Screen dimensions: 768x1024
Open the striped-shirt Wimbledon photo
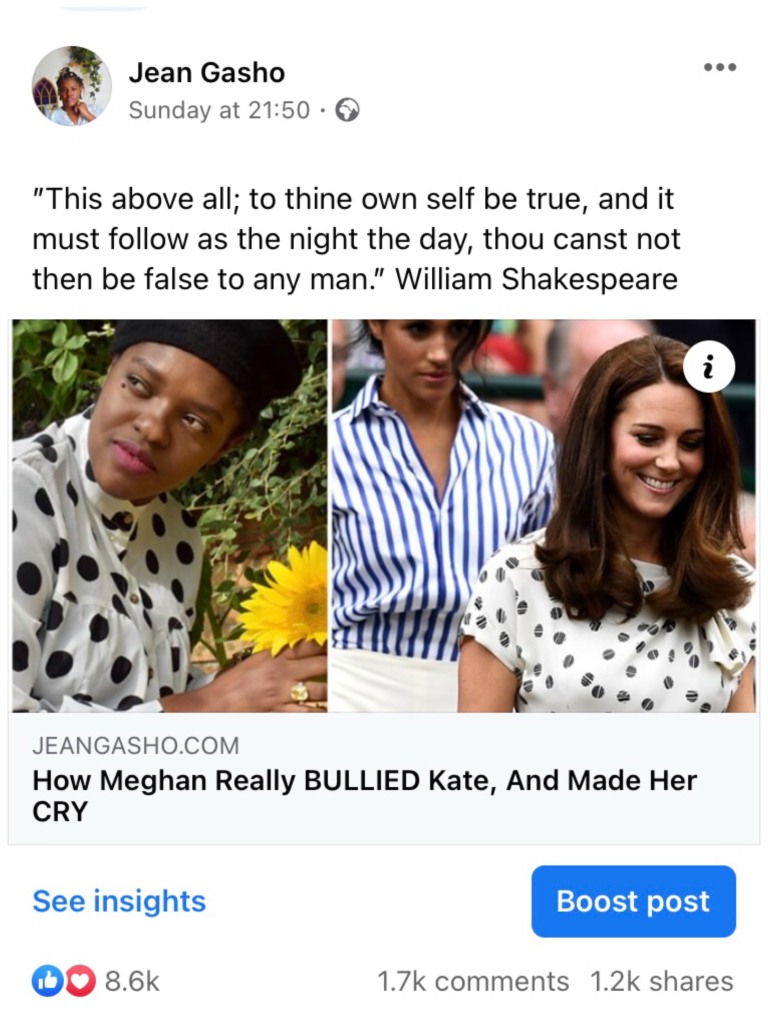click(544, 516)
